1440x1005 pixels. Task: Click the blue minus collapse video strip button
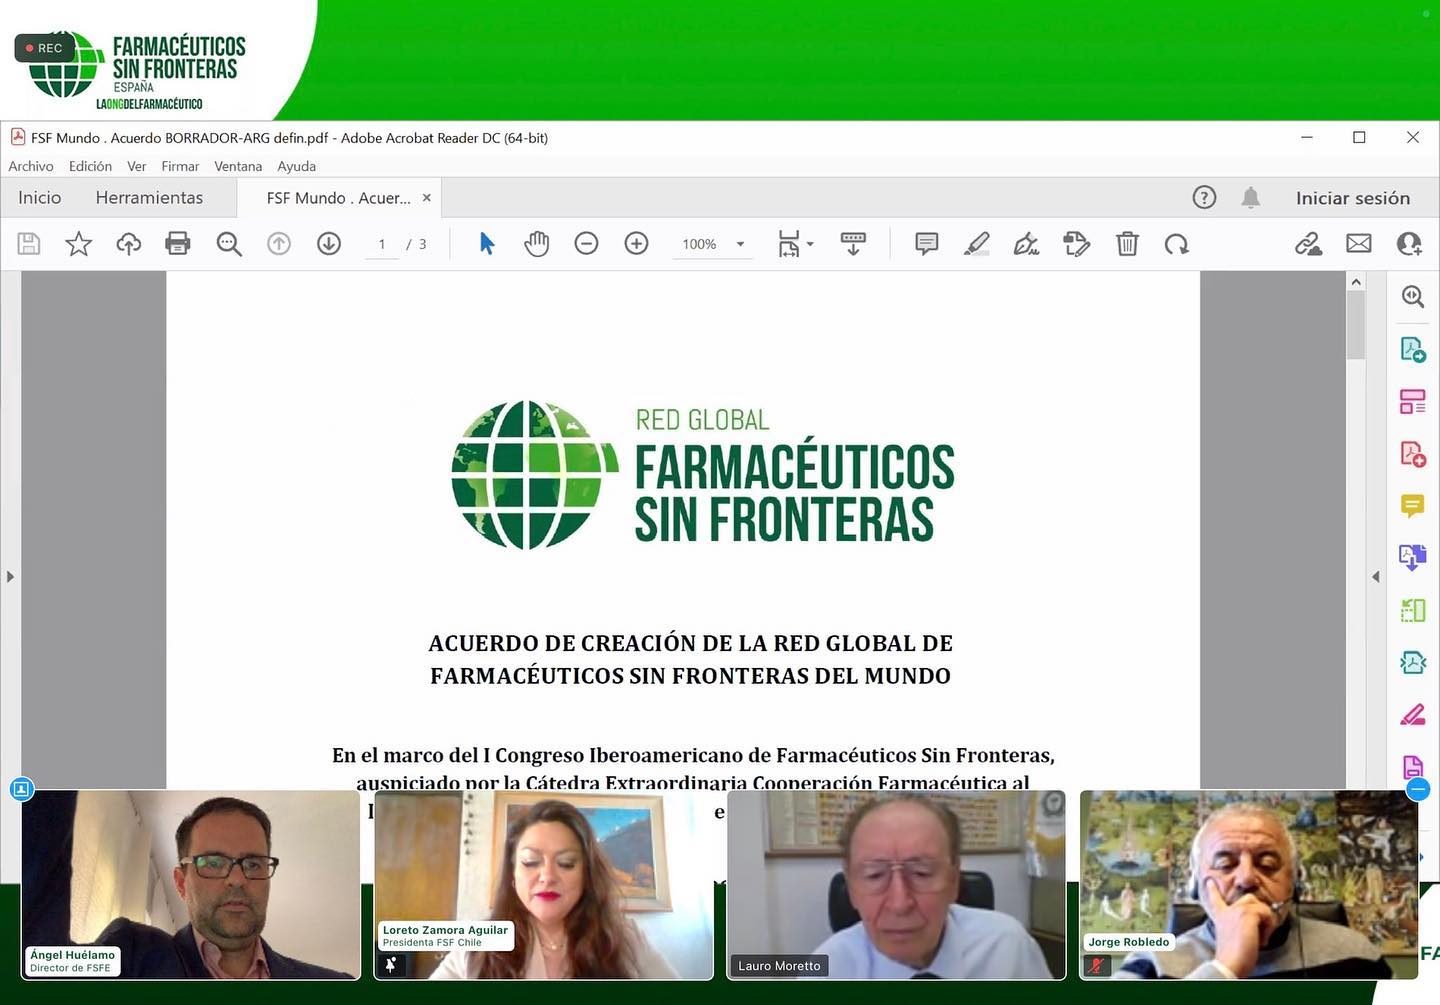(1418, 790)
